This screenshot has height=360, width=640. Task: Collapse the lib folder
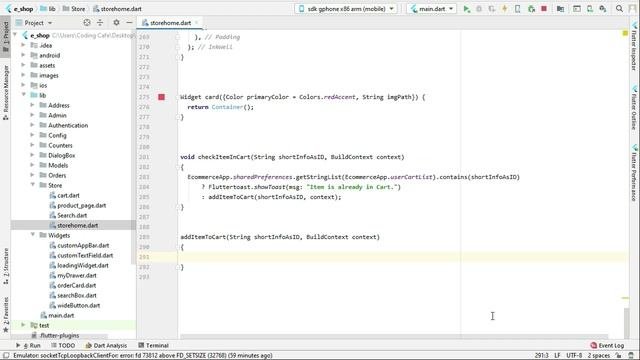tap(23, 95)
